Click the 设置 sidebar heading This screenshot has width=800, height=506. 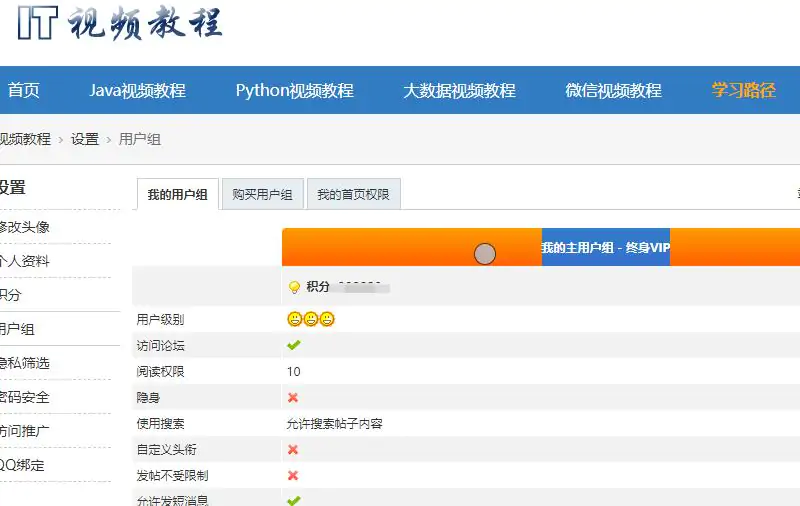pyautogui.click(x=12, y=187)
